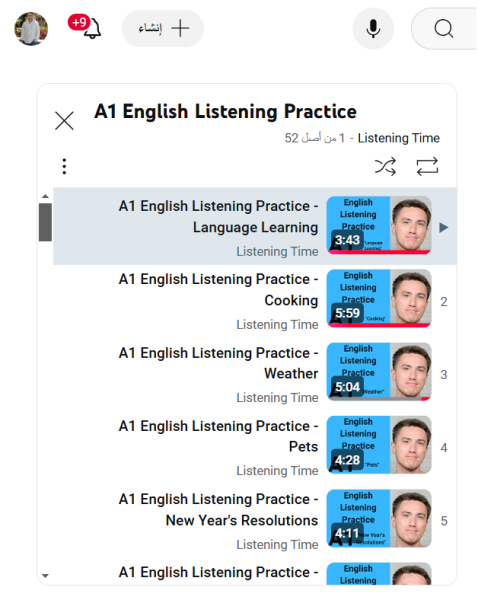The height and width of the screenshot is (600, 478).
Task: Open the Listening Time channel link in the header
Action: pos(398,138)
